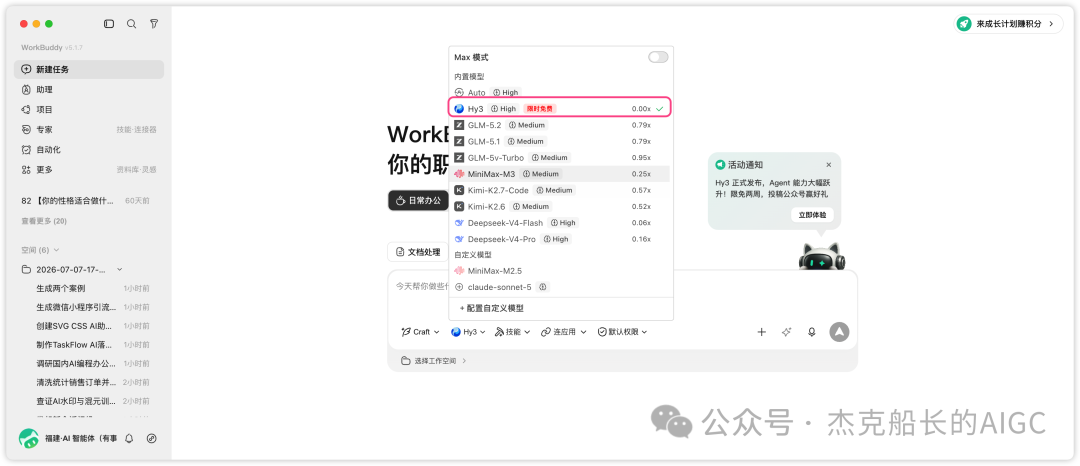
Task: Click the 文档处理 button
Action: [417, 252]
